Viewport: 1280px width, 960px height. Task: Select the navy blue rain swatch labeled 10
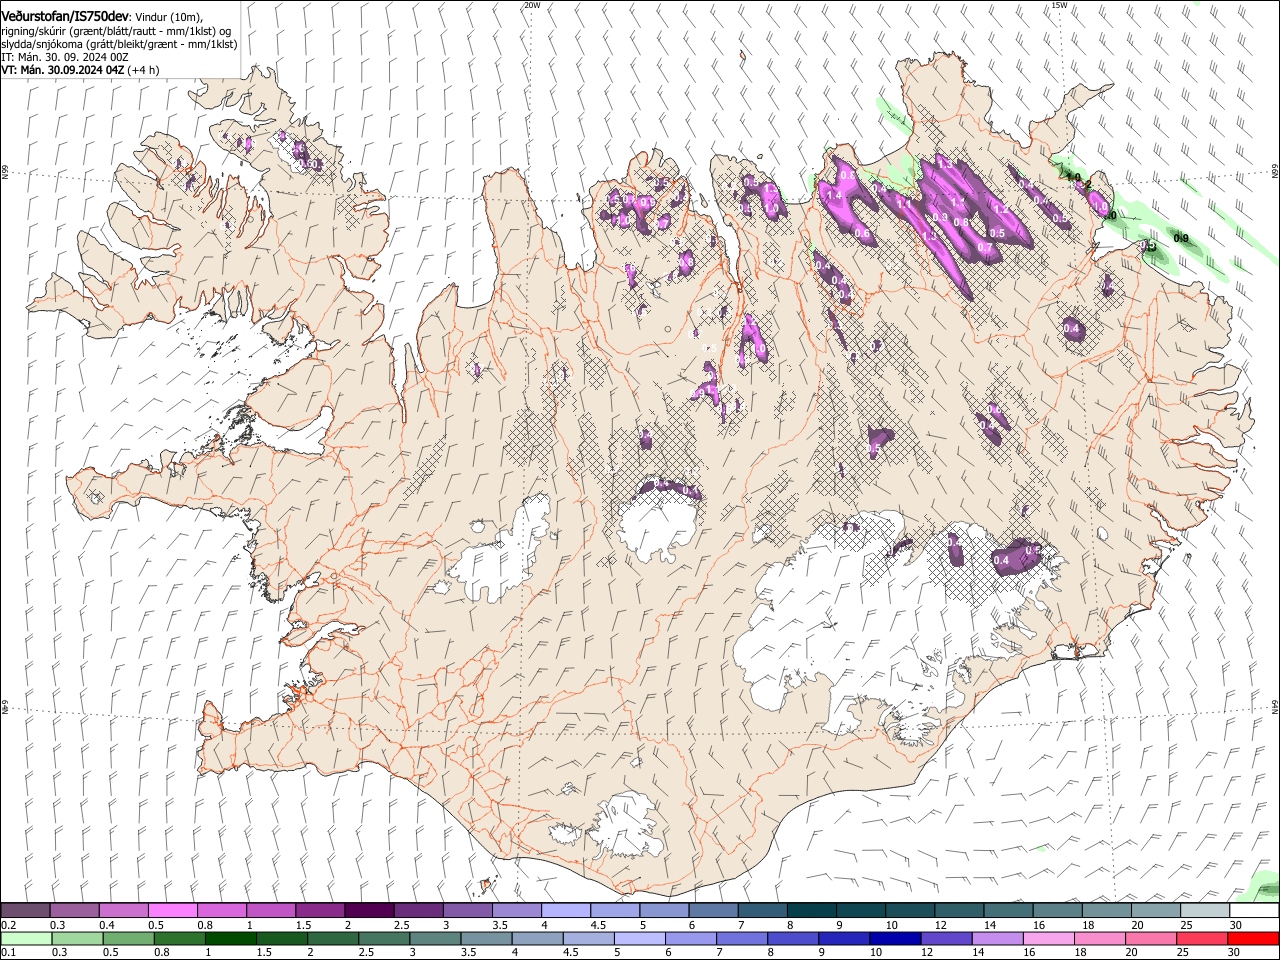pos(895,938)
